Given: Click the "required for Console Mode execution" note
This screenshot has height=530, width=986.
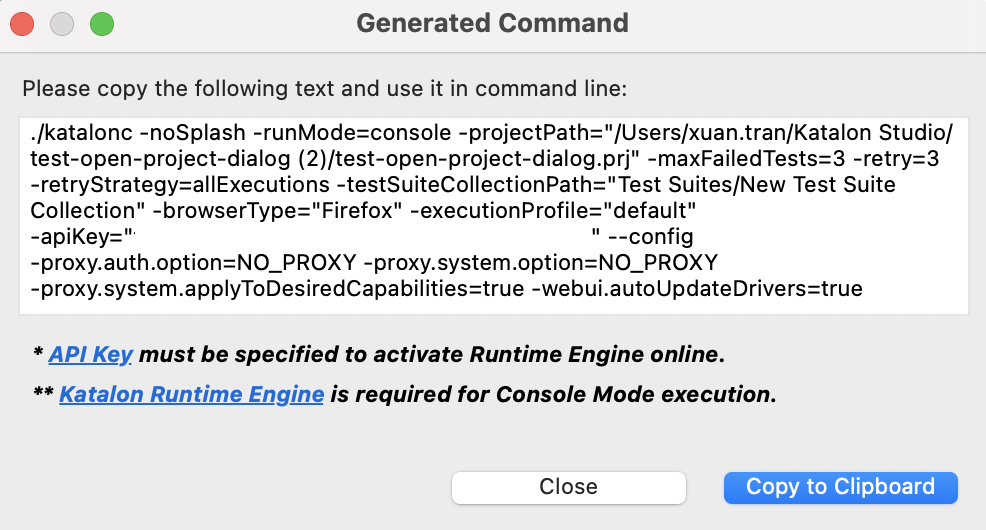Looking at the screenshot, I should coord(553,394).
